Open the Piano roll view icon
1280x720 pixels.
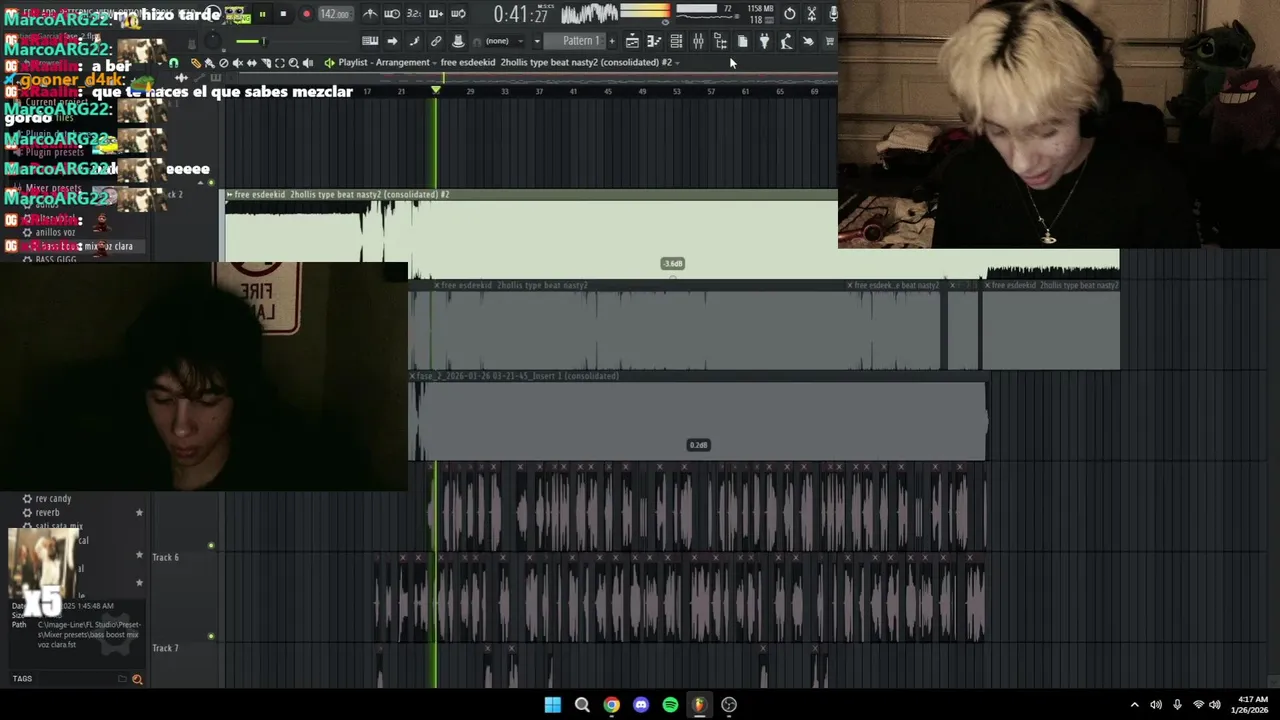(654, 41)
